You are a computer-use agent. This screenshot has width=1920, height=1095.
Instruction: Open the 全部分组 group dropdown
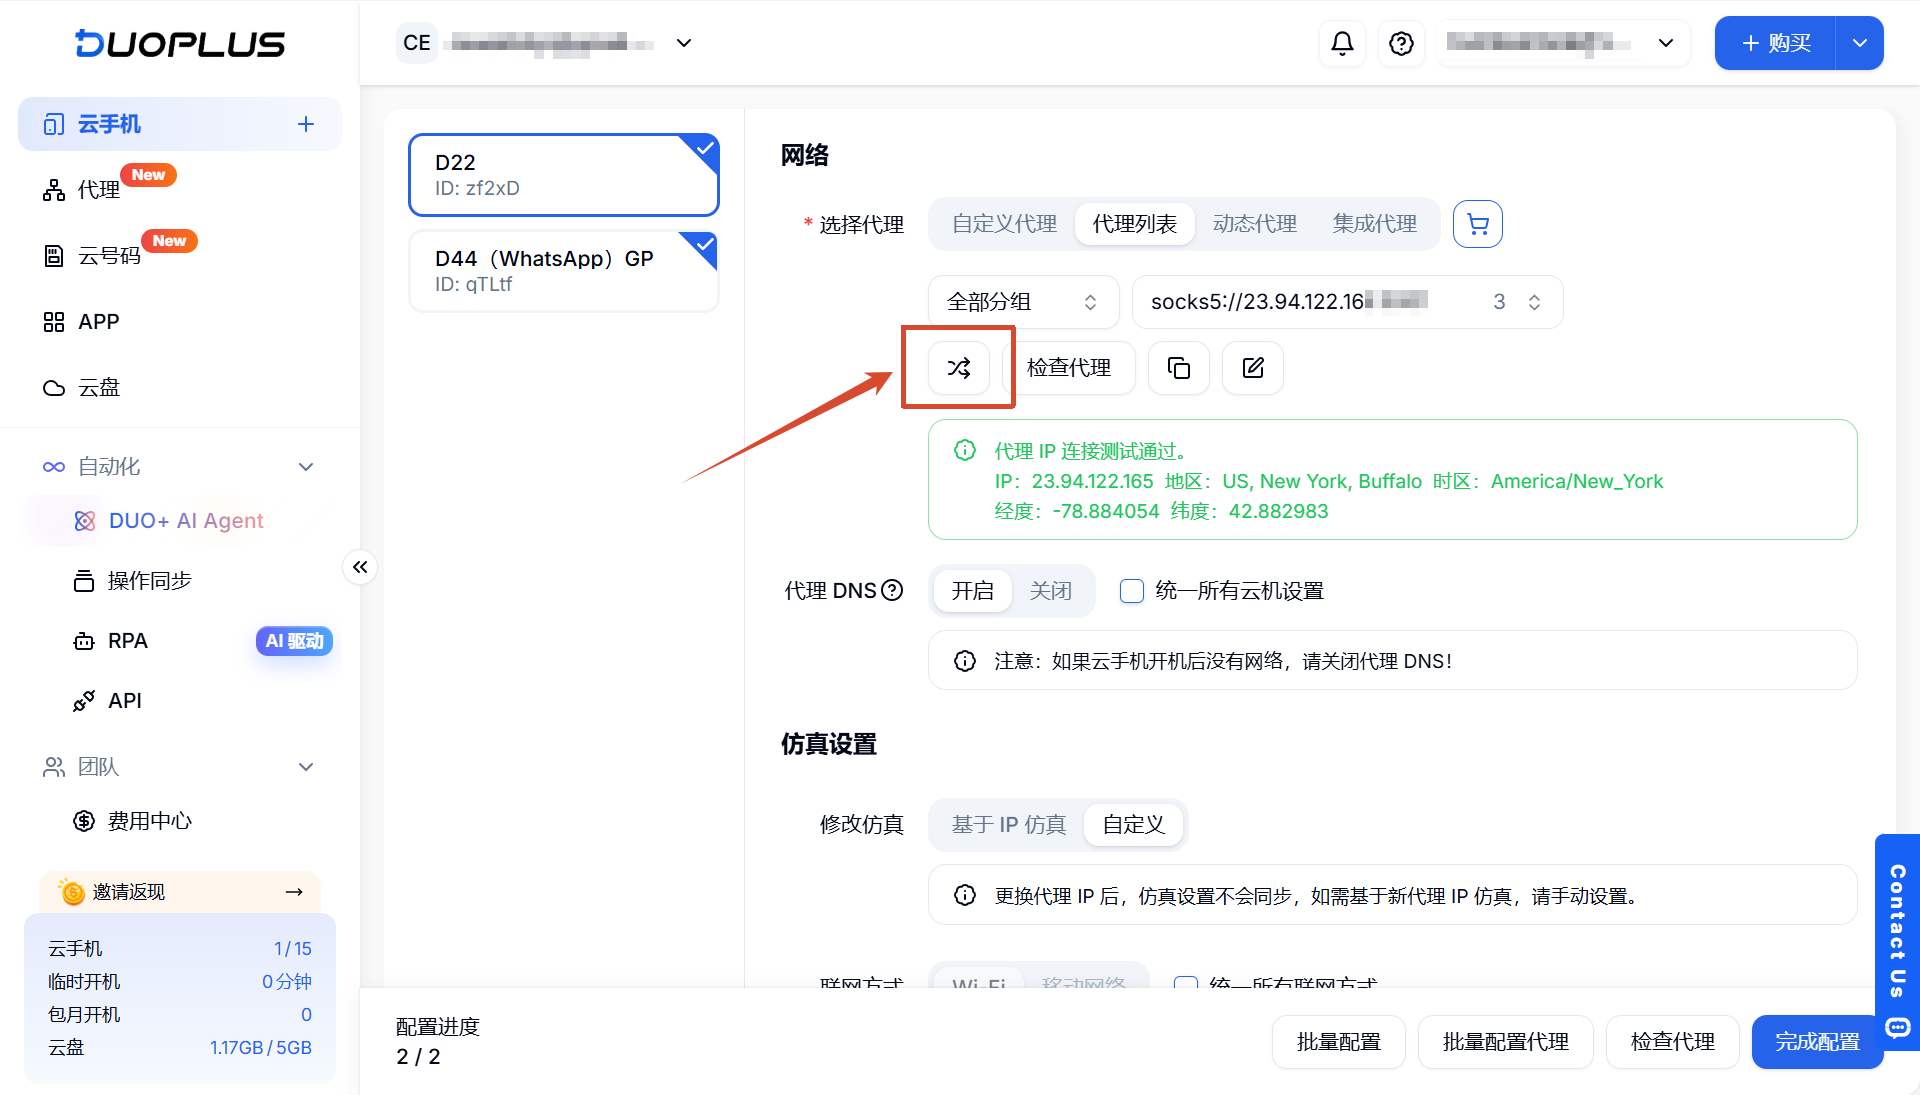coord(1024,302)
